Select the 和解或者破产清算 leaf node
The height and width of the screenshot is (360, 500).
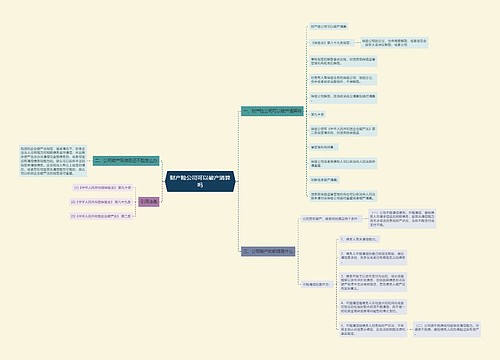(324, 180)
